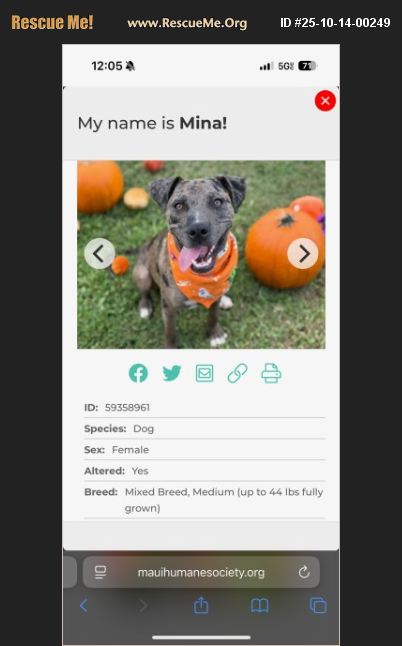Share Mina's profile on Twitter
Screen dimensions: 402x646
171,373
